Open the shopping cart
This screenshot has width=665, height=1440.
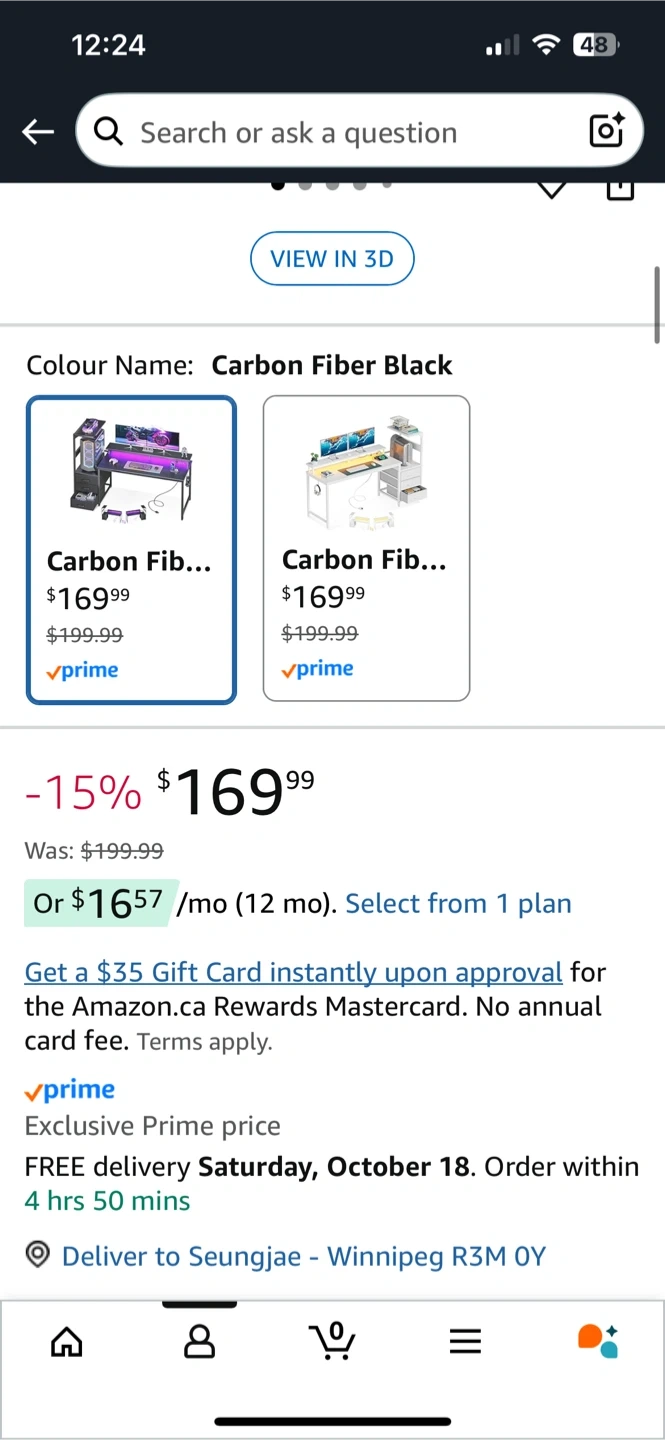tap(334, 1341)
